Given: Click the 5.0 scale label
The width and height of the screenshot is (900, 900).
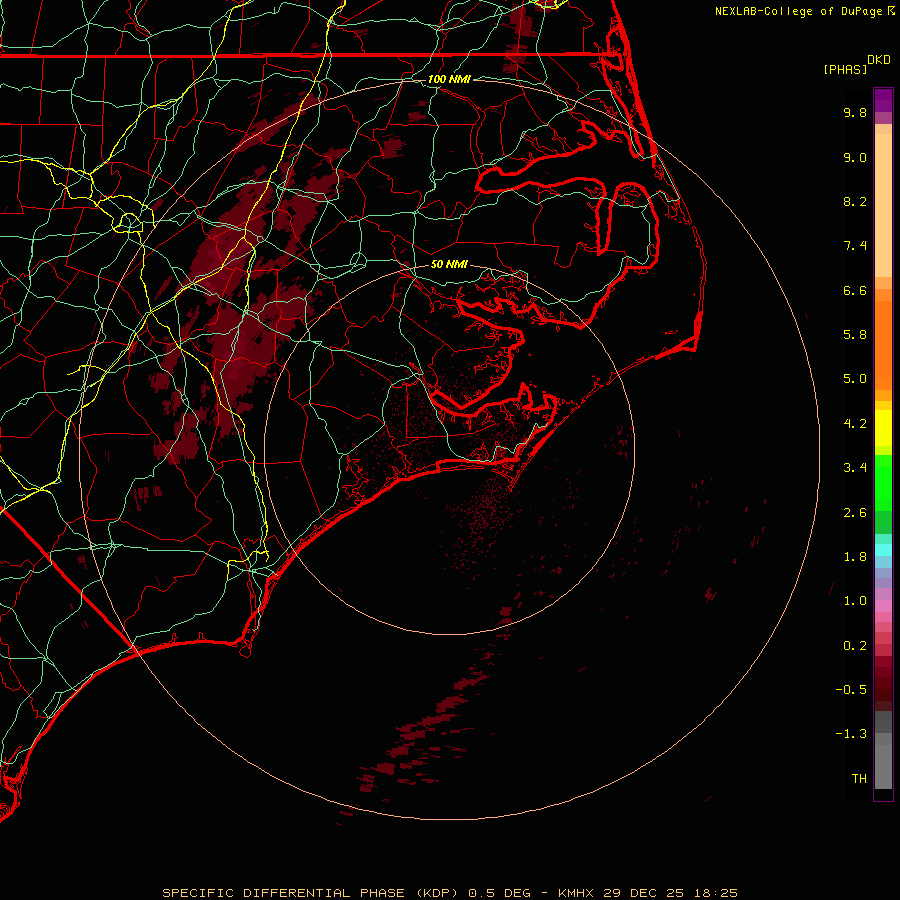Looking at the screenshot, I should [855, 379].
